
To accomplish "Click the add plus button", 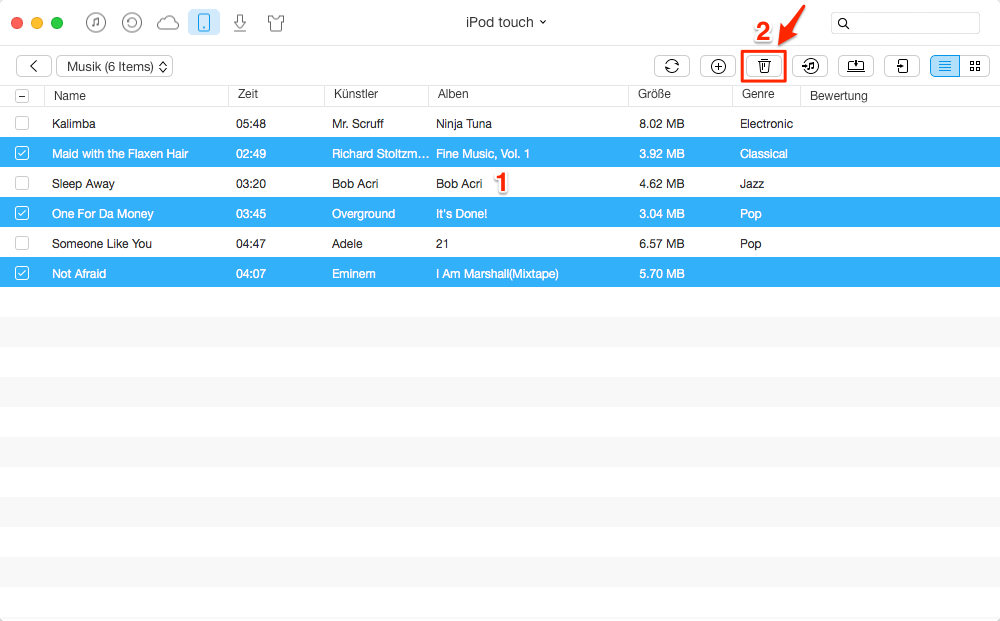I will pos(718,66).
